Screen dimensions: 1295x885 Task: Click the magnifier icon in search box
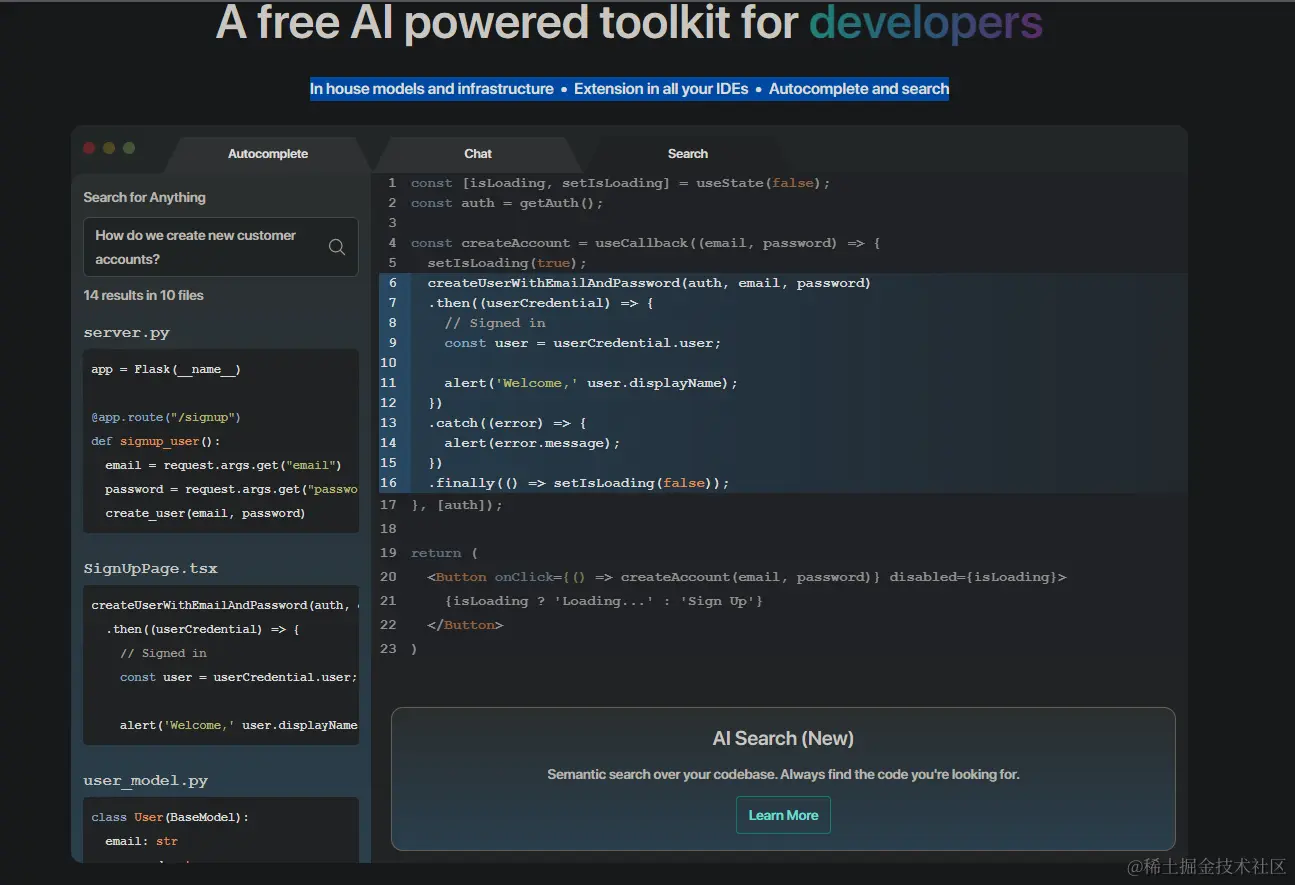[x=337, y=247]
